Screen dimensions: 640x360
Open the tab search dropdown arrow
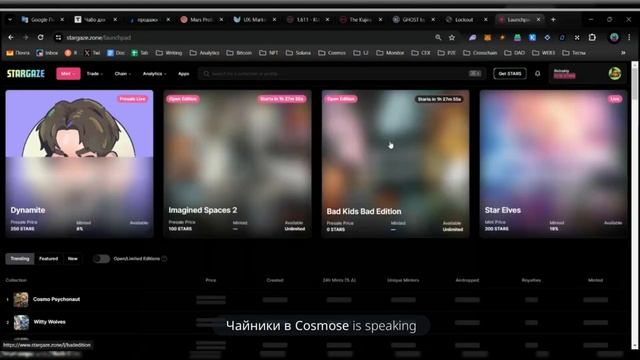pyautogui.click(x=10, y=20)
